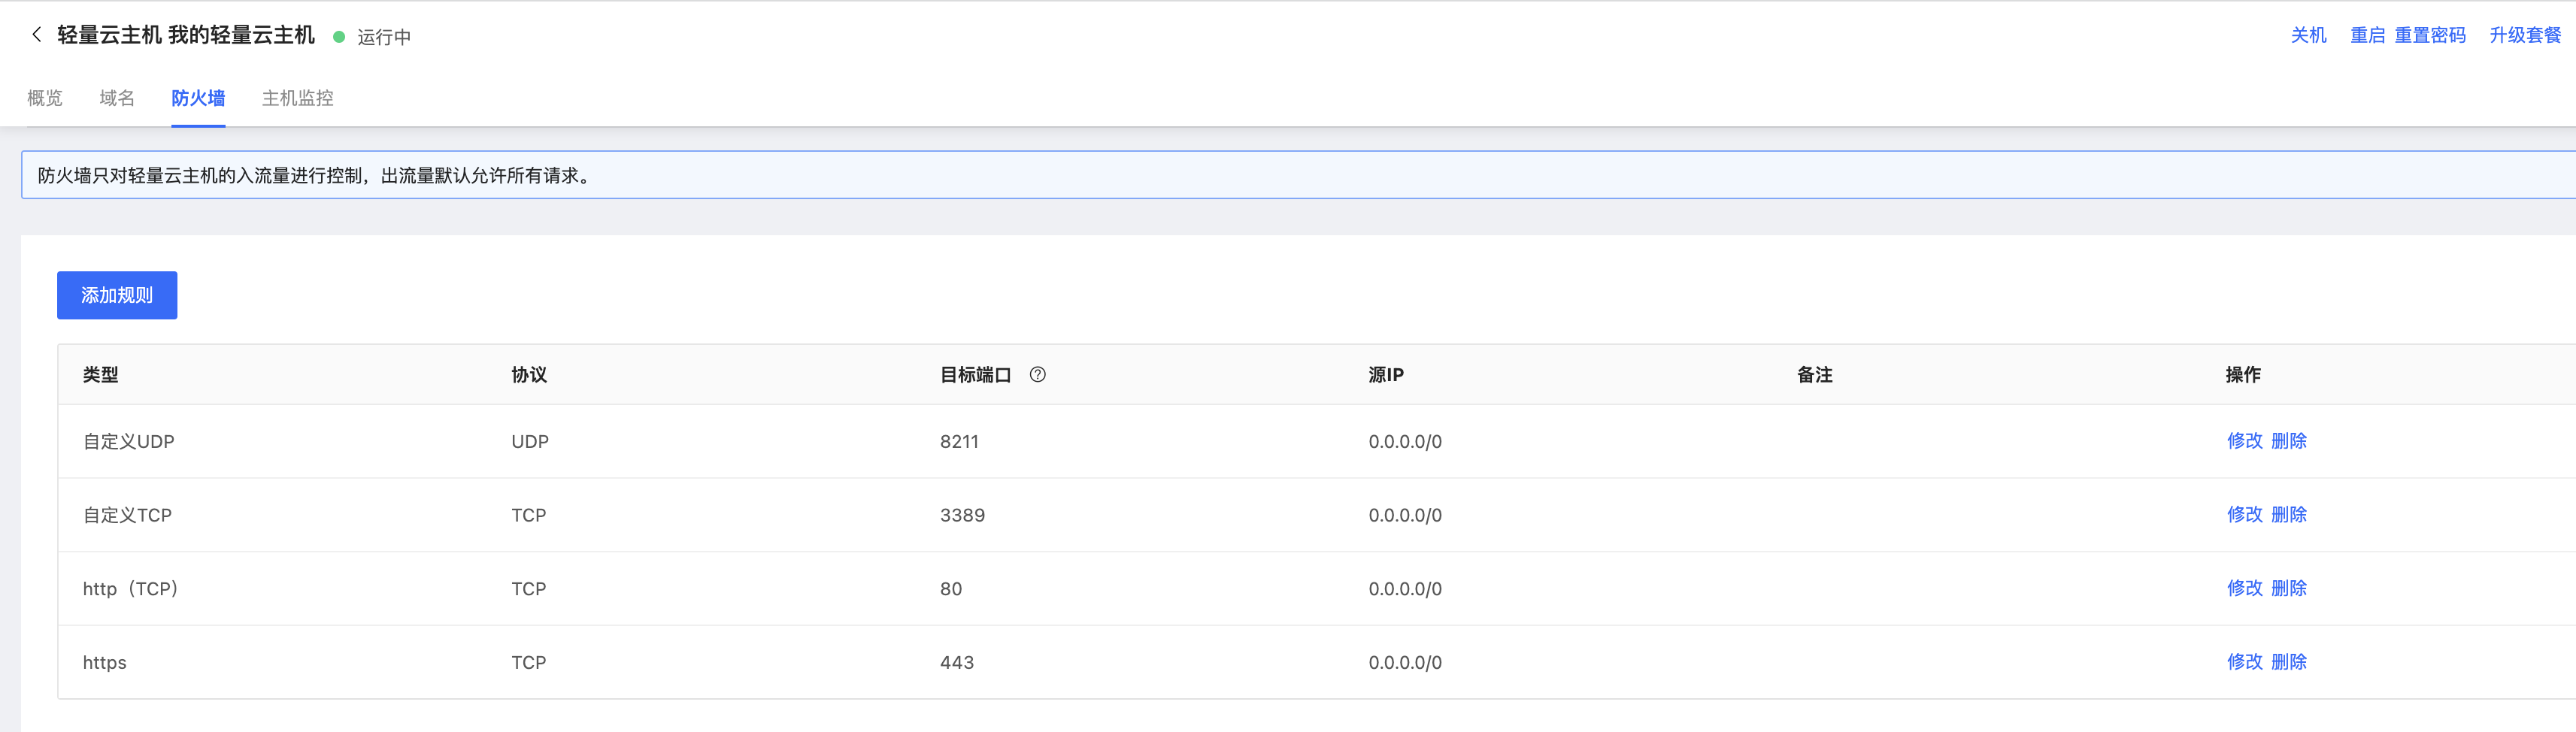The width and height of the screenshot is (2576, 732).
Task: Click the 关机 link
Action: pos(2309,35)
